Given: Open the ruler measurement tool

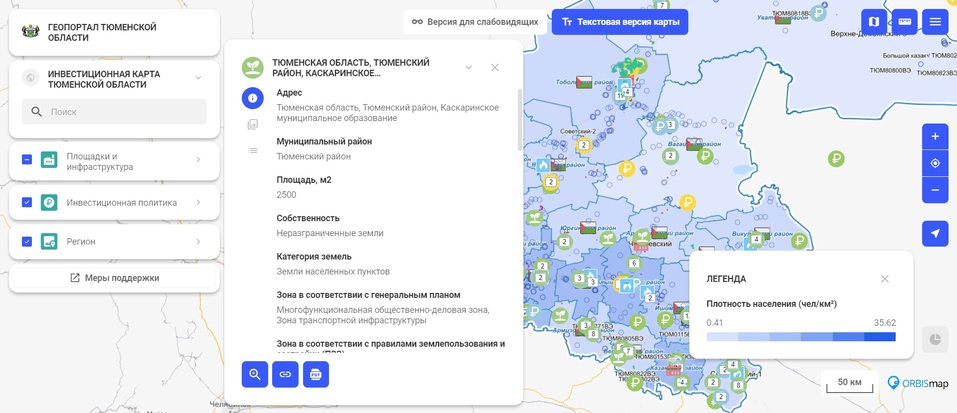Looking at the screenshot, I should [905, 22].
